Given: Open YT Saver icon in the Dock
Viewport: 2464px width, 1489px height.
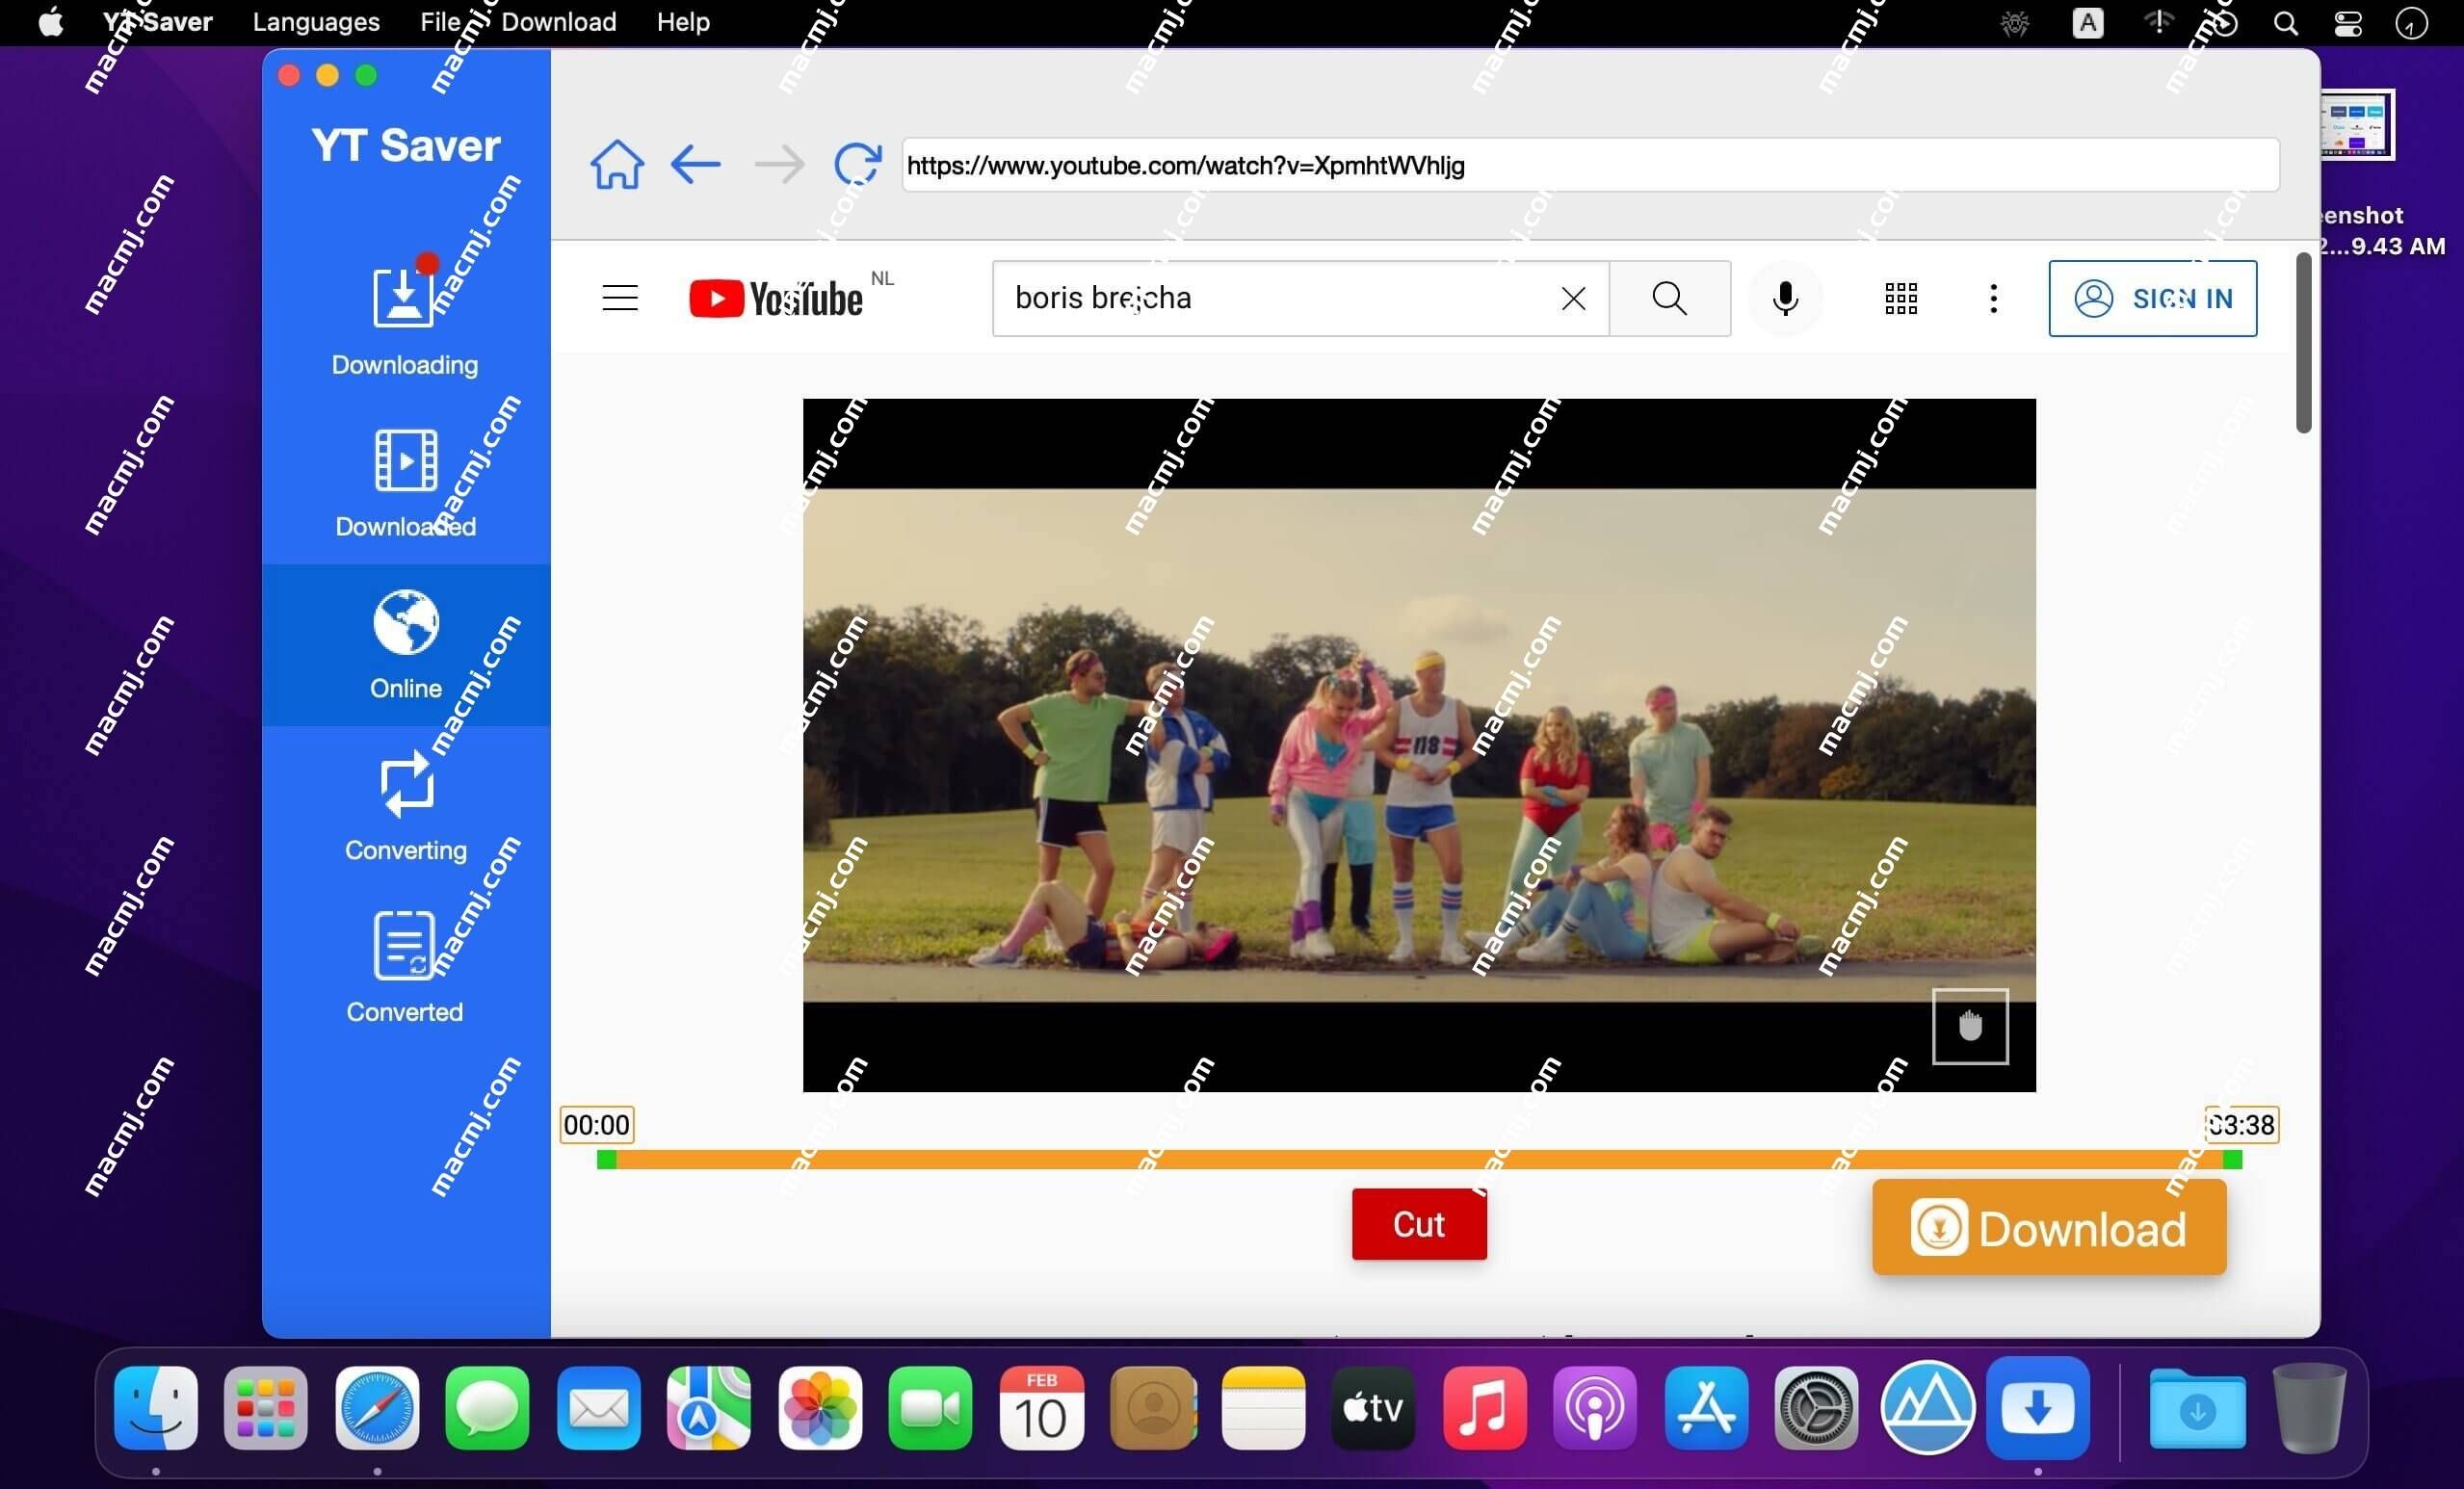Looking at the screenshot, I should 2038,1408.
